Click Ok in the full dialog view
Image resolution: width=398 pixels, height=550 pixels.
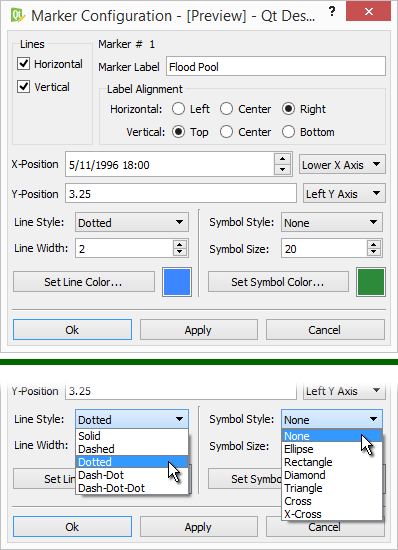pyautogui.click(x=73, y=330)
